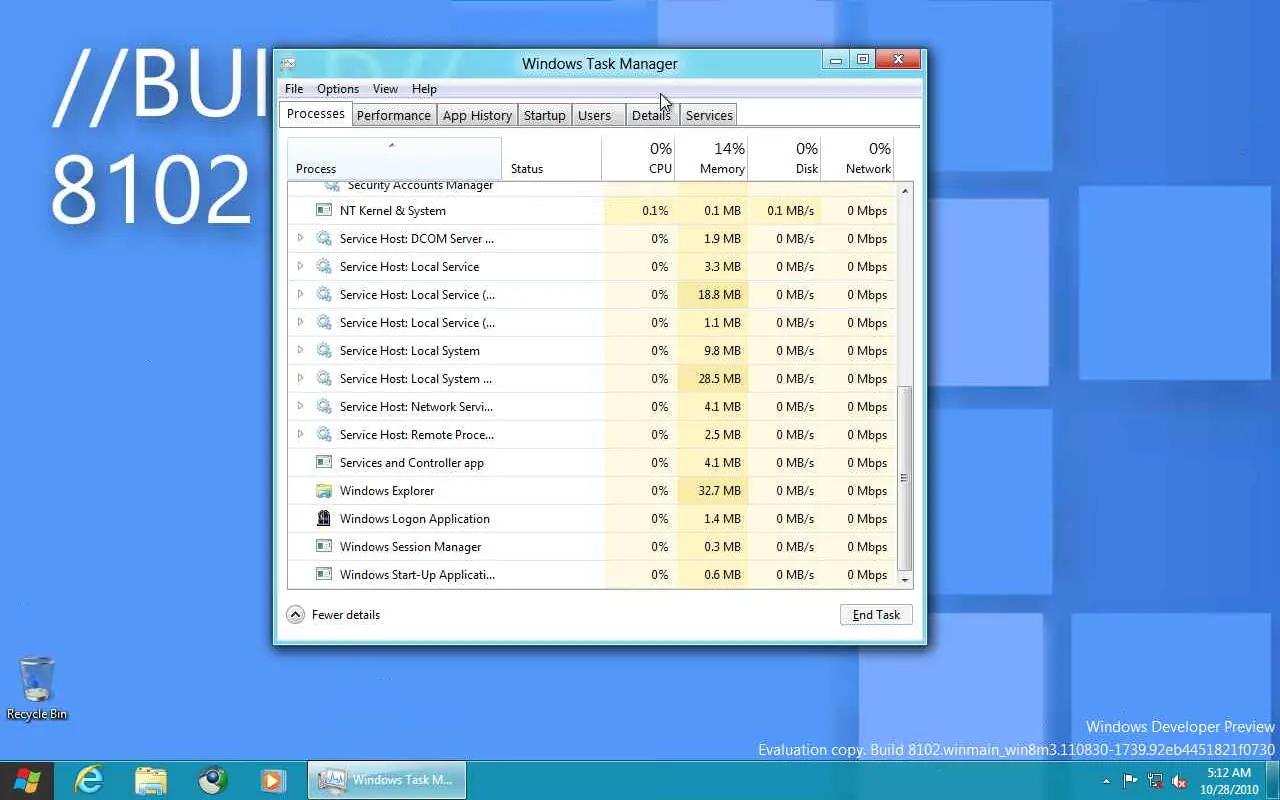The height and width of the screenshot is (800, 1280).
Task: Click the process list scroll up arrow
Action: point(905,191)
